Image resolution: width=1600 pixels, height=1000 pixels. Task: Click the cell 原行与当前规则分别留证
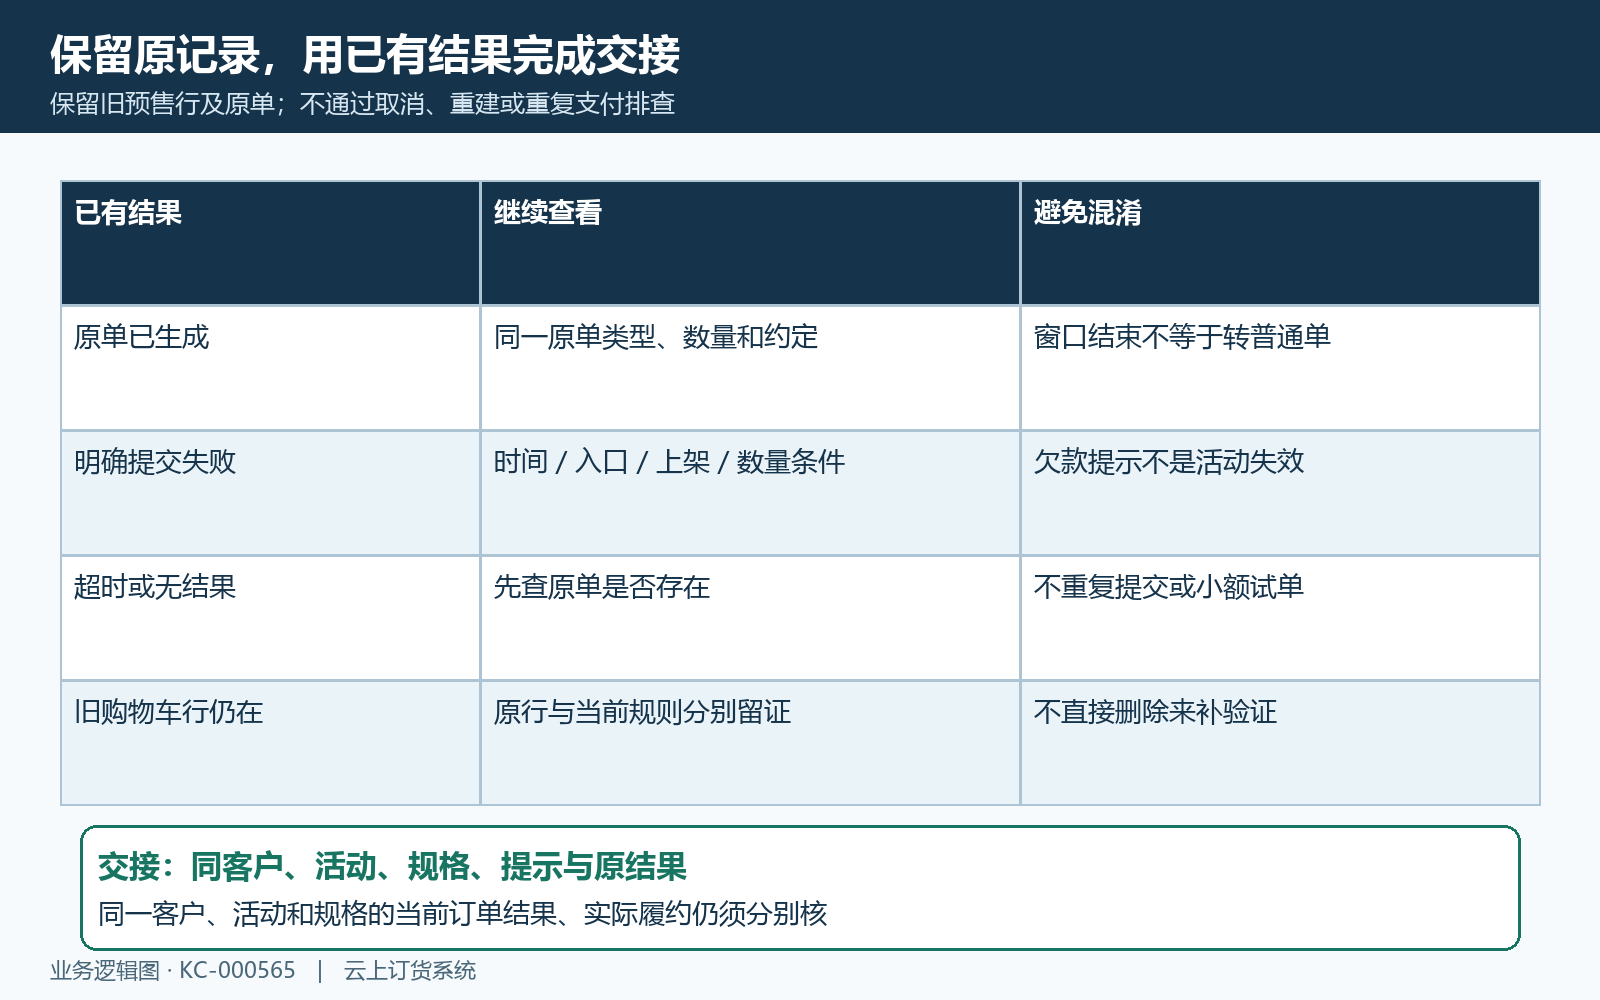[x=750, y=743]
